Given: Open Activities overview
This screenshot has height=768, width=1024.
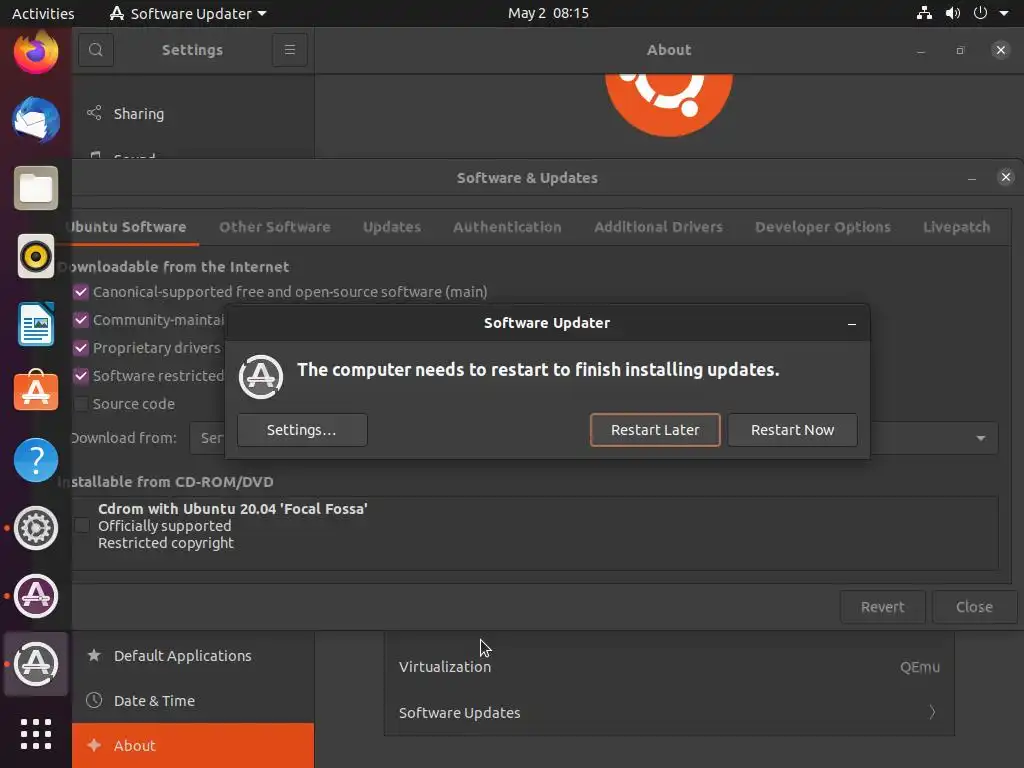Looking at the screenshot, I should [x=43, y=13].
